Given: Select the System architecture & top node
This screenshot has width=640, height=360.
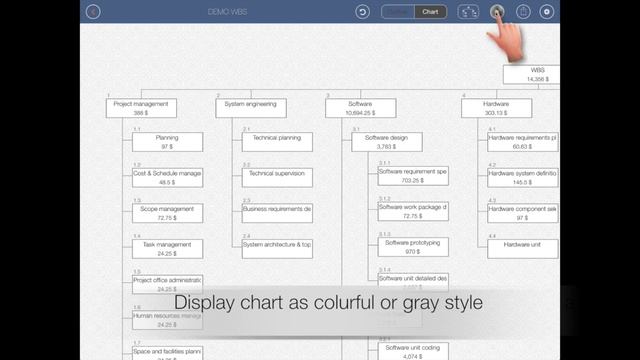Looking at the screenshot, I should (x=277, y=249).
